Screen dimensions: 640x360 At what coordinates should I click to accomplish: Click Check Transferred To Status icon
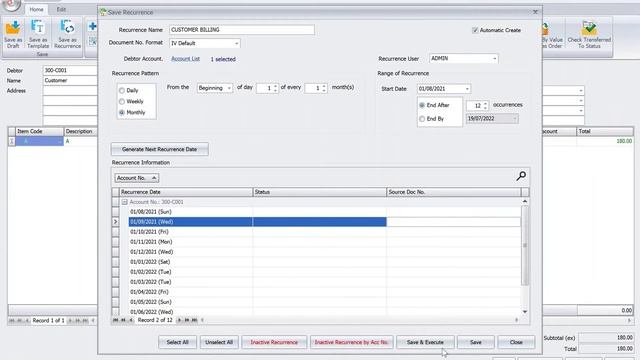589,34
